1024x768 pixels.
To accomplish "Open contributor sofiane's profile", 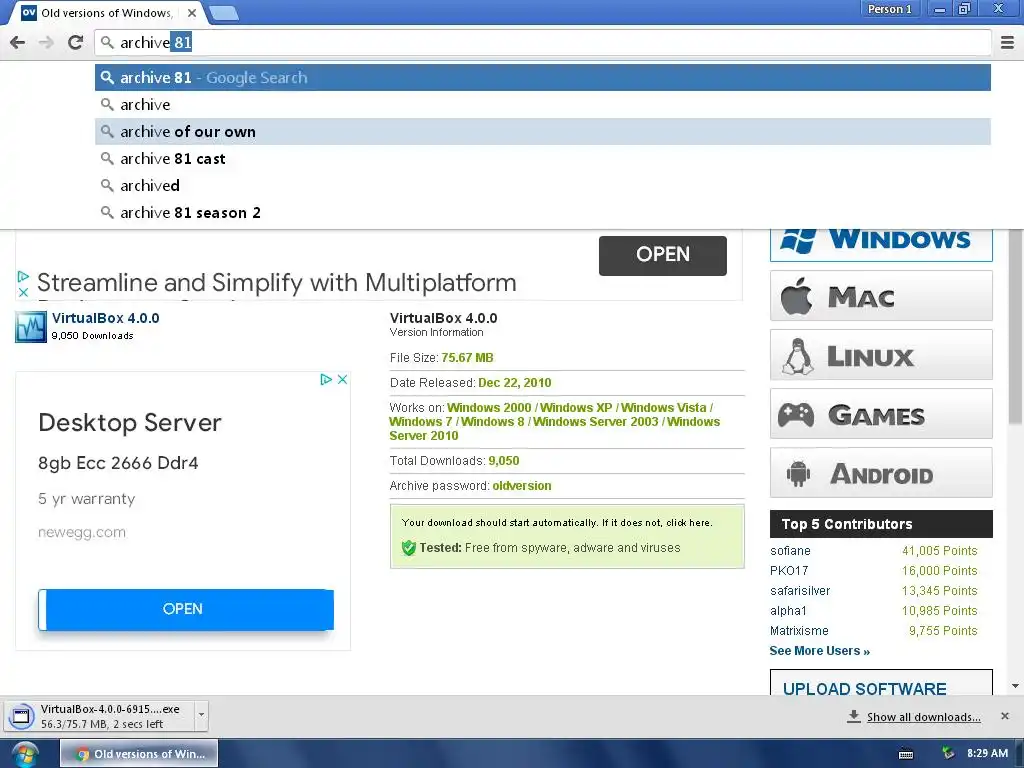I will pyautogui.click(x=790, y=551).
